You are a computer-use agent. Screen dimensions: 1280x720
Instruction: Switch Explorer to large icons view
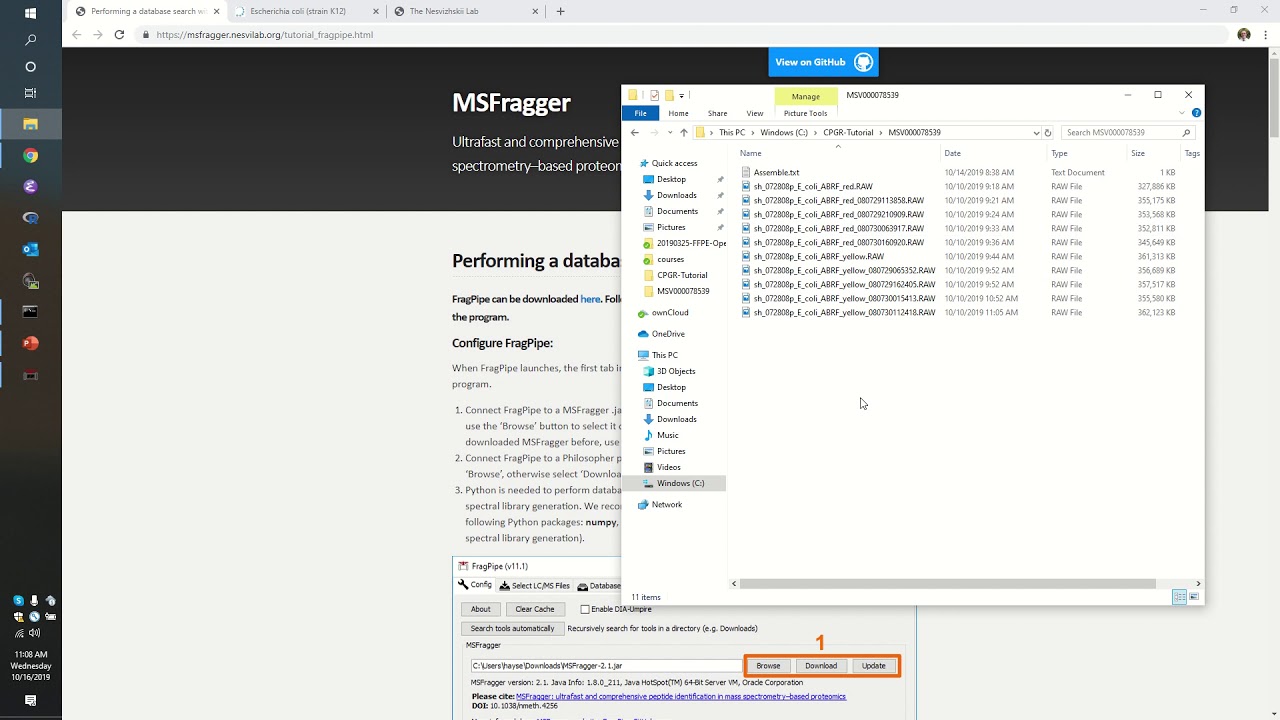[1193, 597]
